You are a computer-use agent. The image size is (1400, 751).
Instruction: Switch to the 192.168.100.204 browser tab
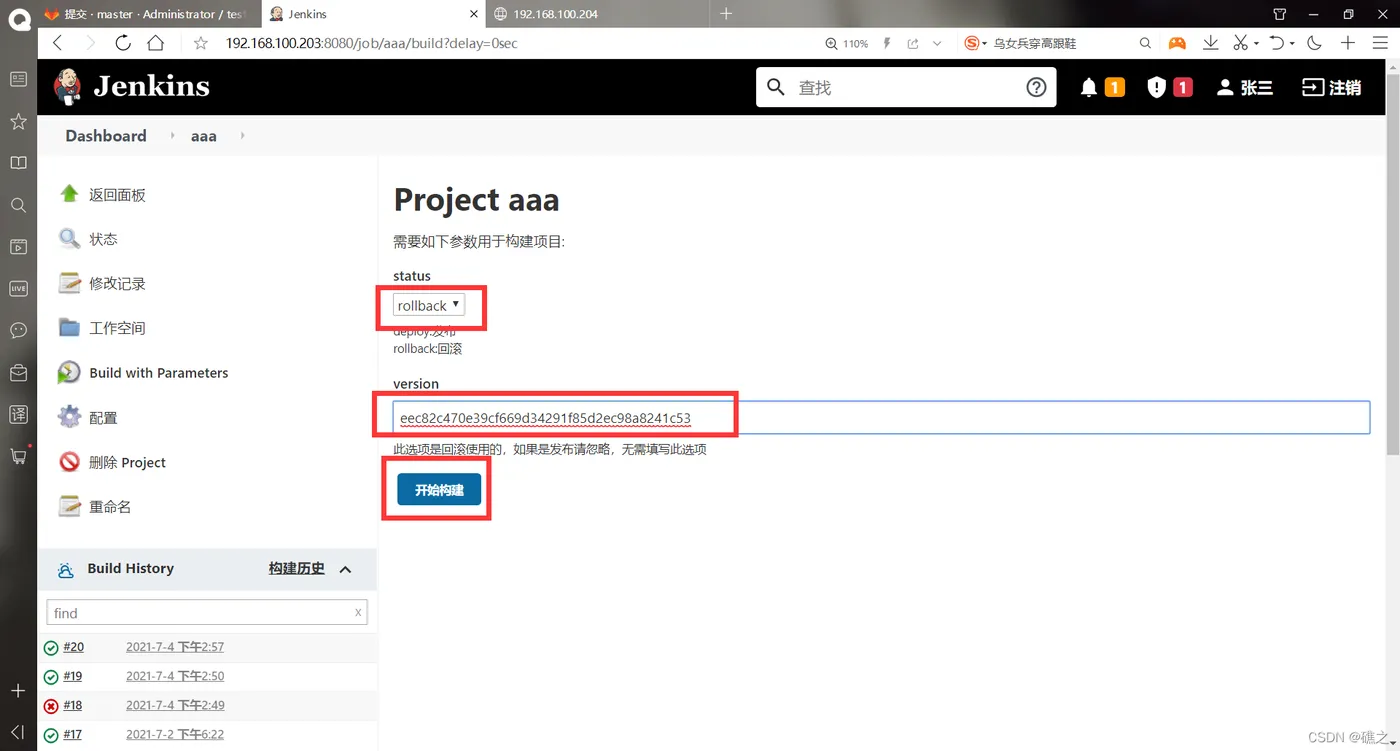[597, 14]
